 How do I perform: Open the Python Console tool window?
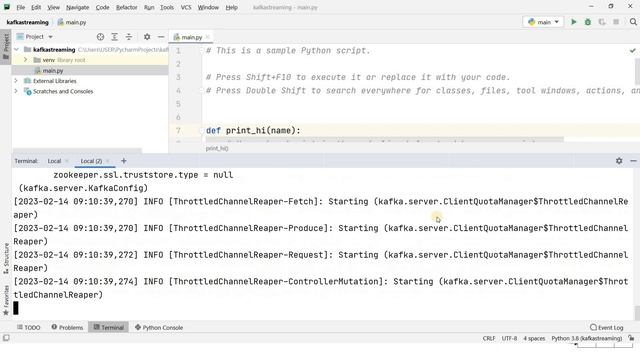[x=159, y=327]
